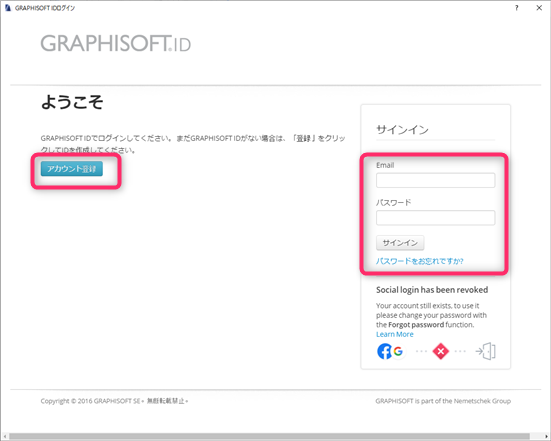
Task: Click the GRAPHISOFT ID logo
Action: [116, 44]
